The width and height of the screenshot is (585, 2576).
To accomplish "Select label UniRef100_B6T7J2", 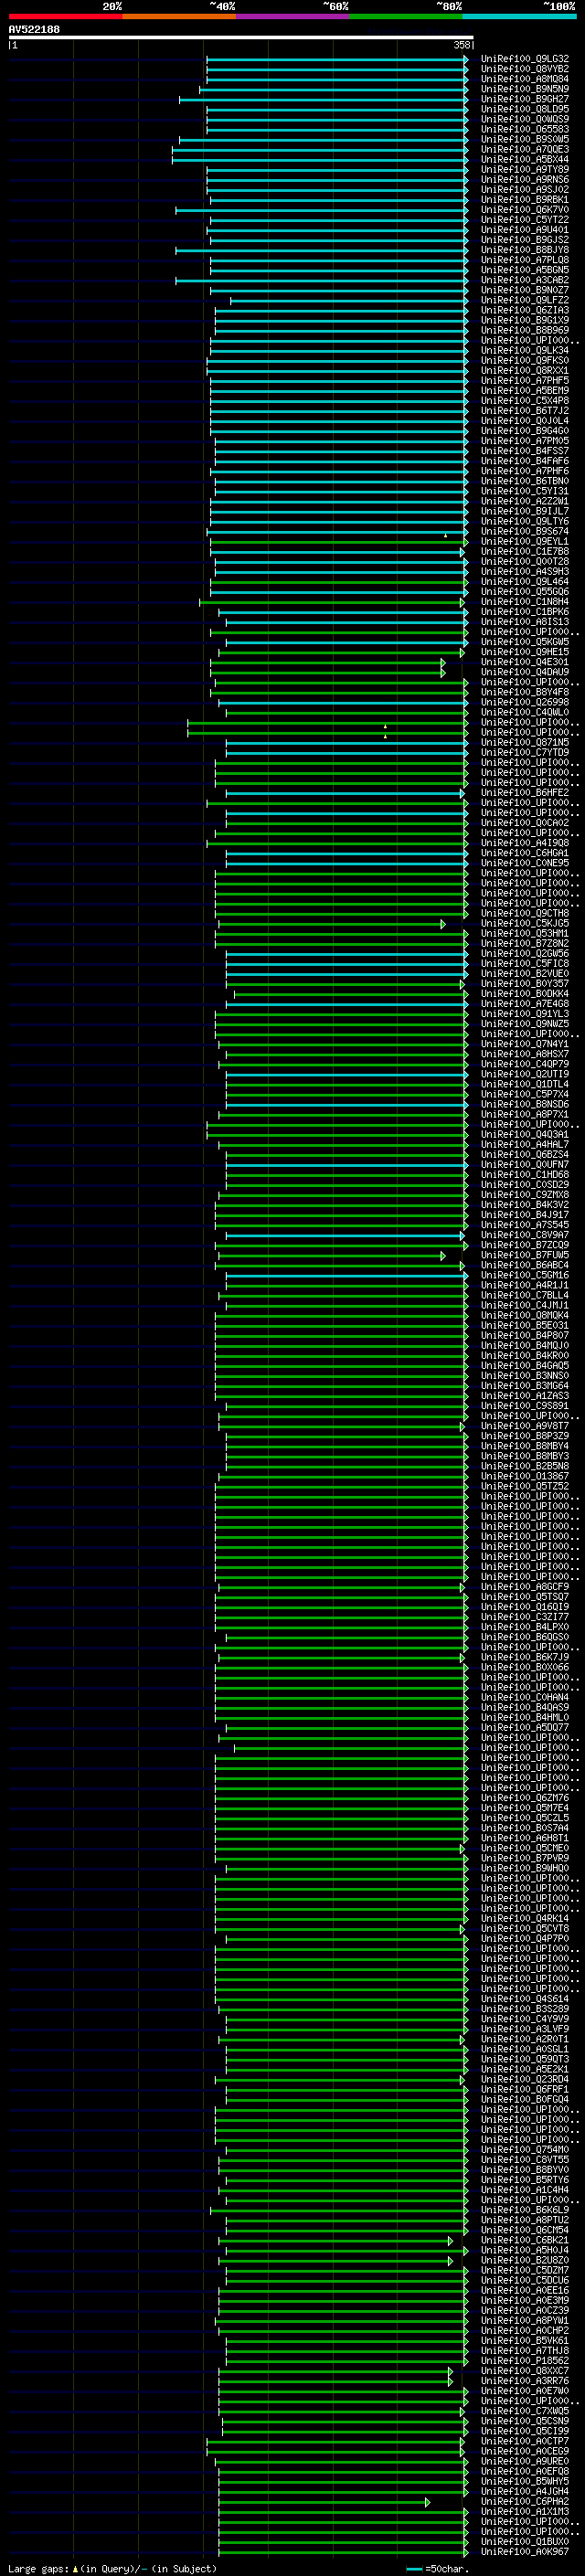I will coord(525,410).
